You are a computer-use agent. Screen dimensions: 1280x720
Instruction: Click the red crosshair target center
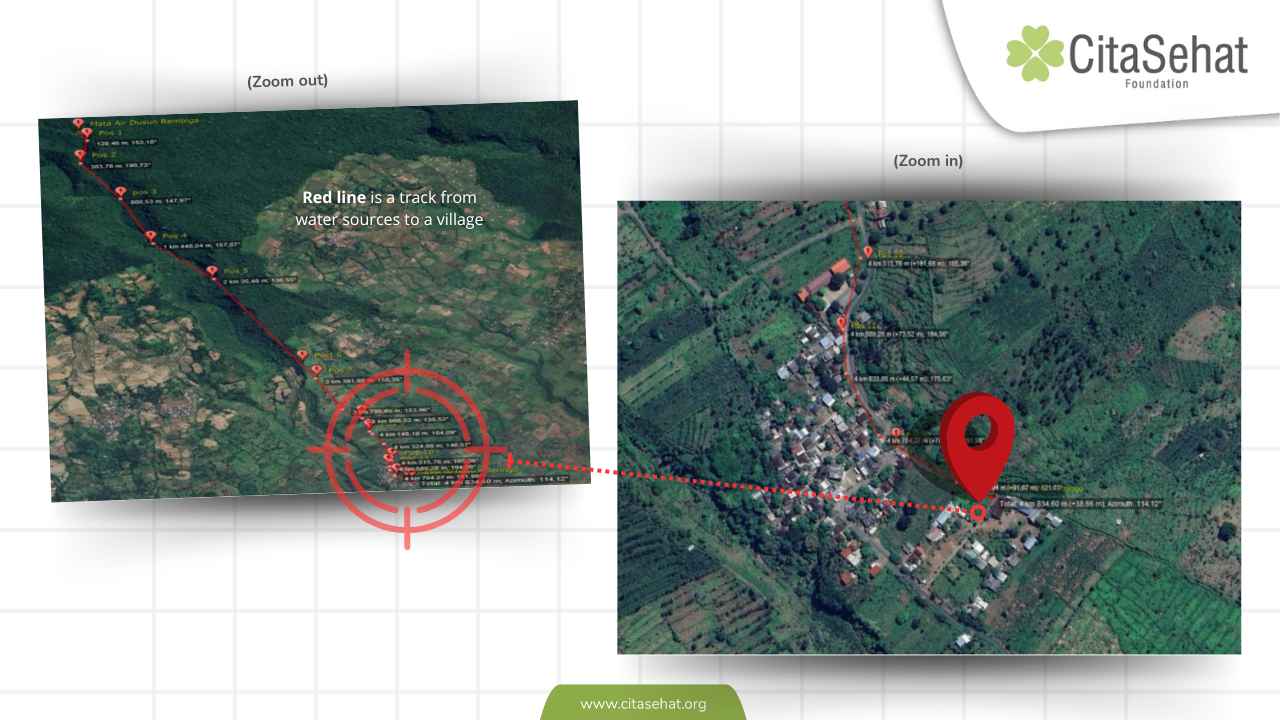pos(407,450)
